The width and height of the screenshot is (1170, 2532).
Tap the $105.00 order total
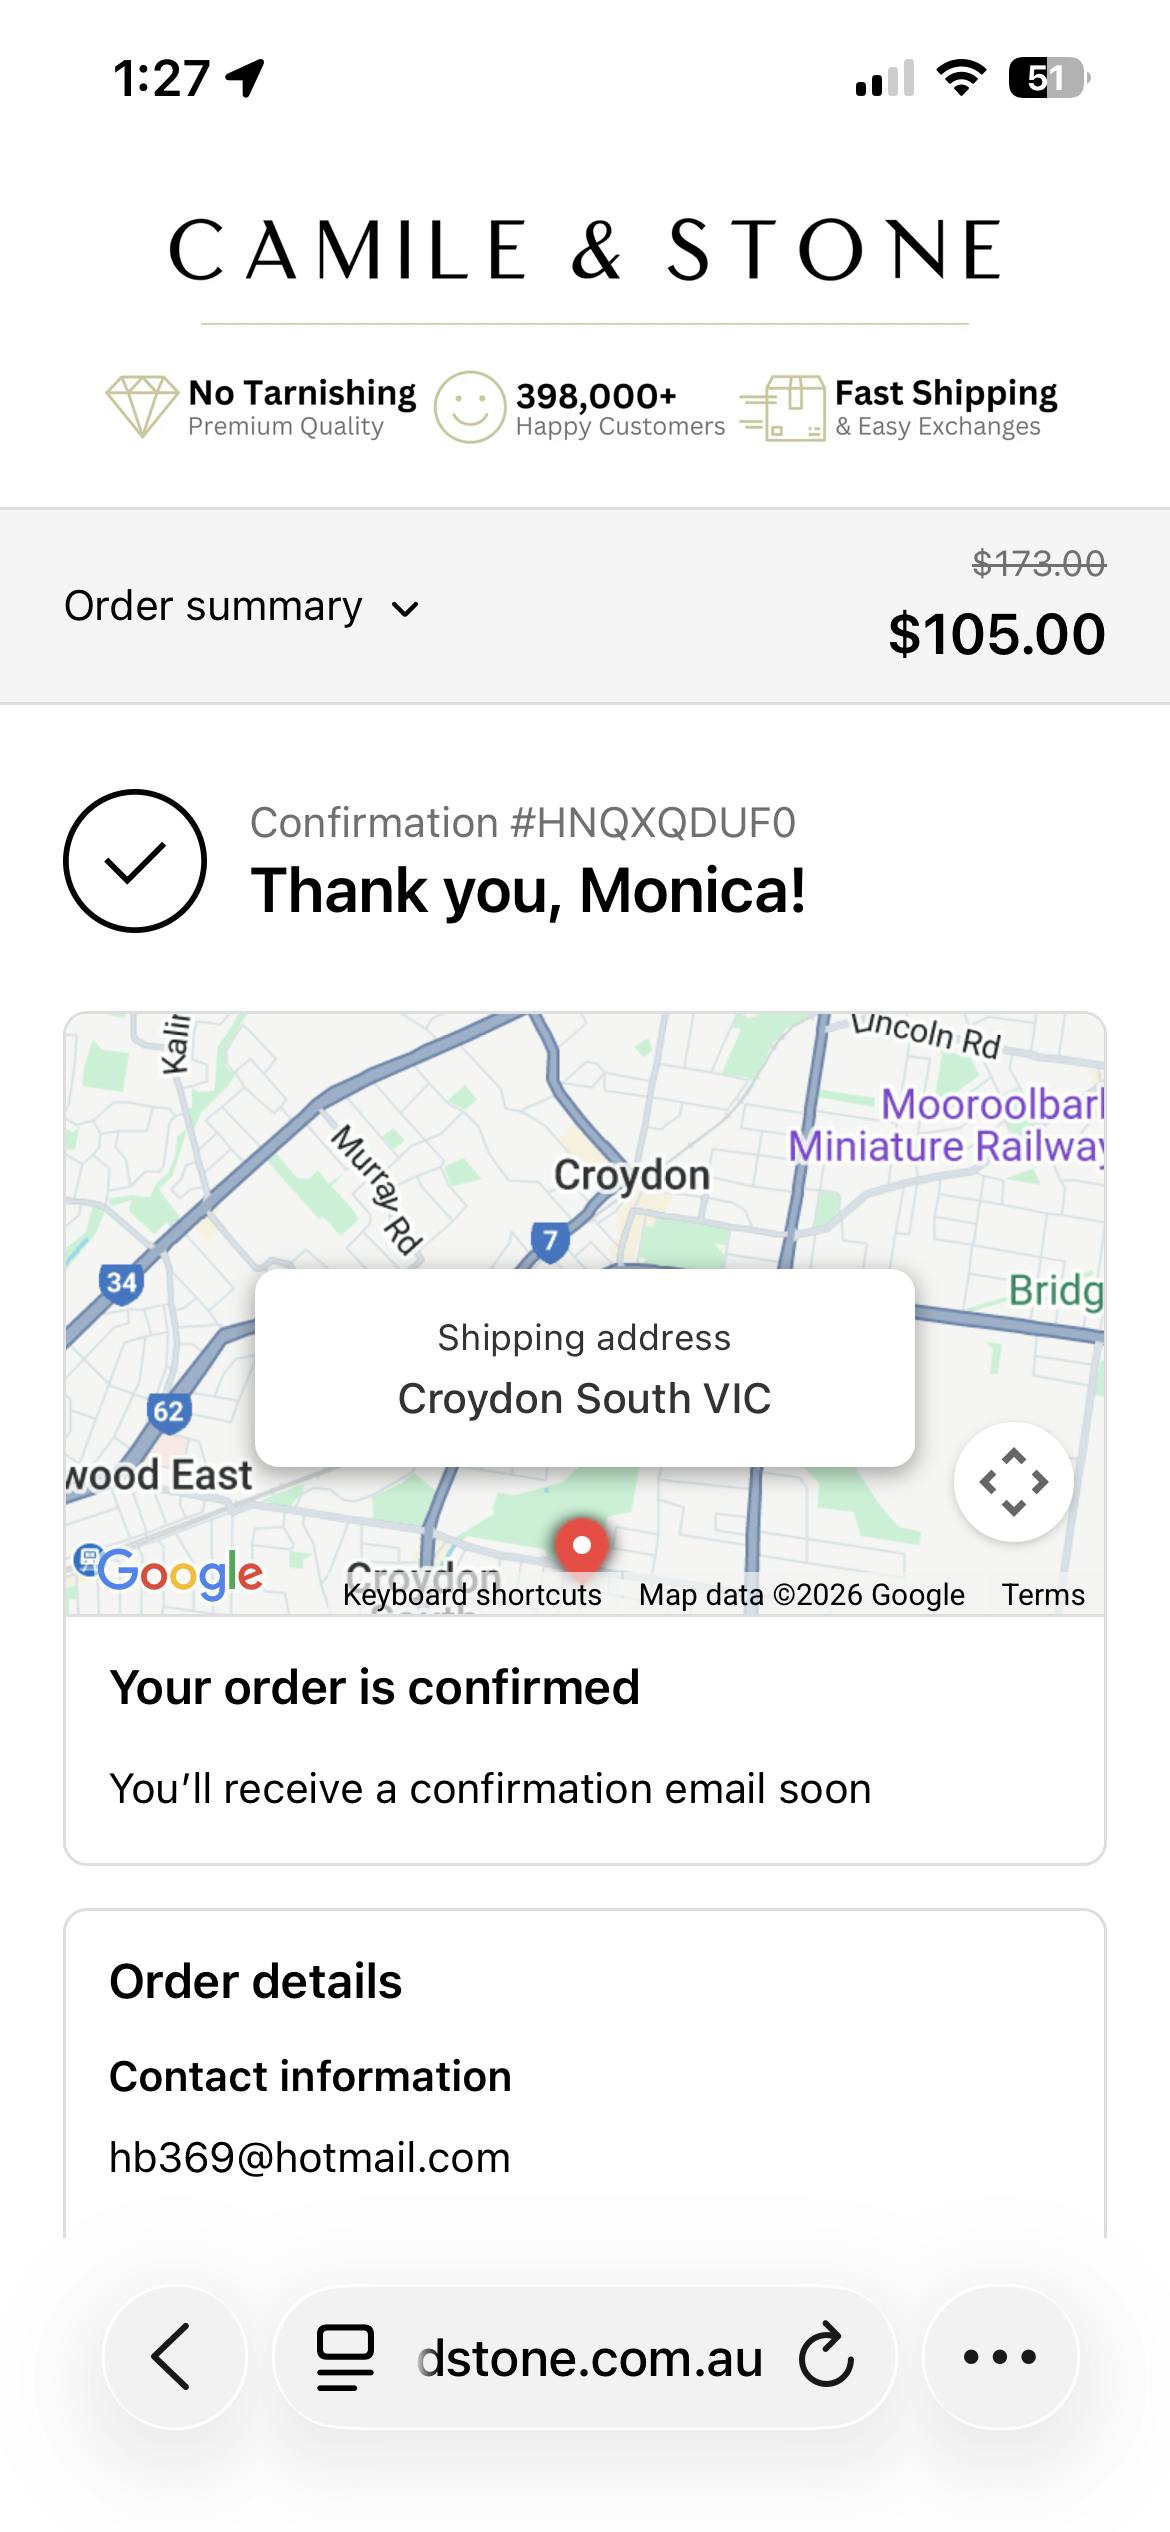coord(996,634)
